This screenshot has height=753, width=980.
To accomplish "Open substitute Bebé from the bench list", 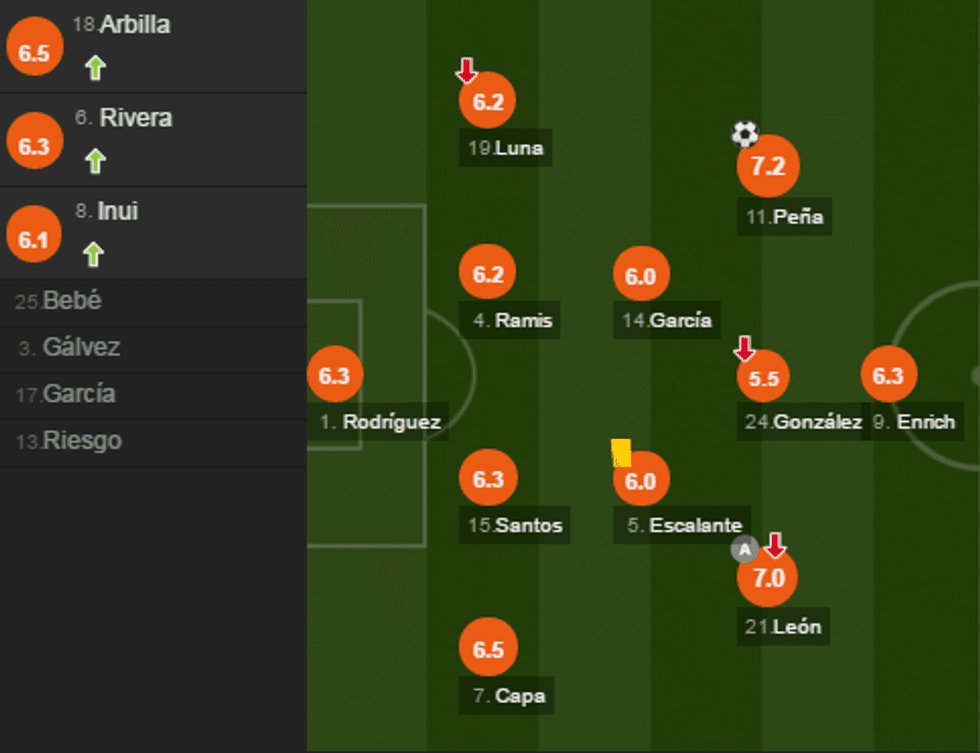I will pyautogui.click(x=72, y=301).
